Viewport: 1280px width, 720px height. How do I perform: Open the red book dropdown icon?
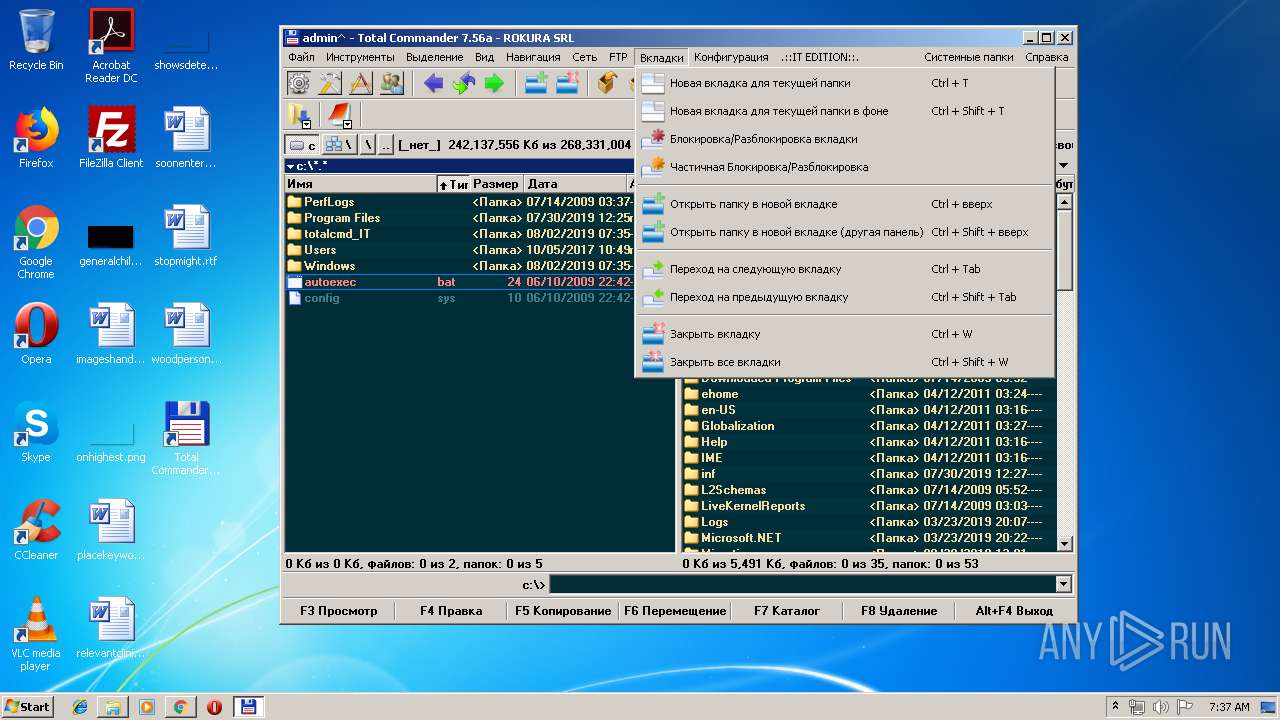click(x=338, y=115)
